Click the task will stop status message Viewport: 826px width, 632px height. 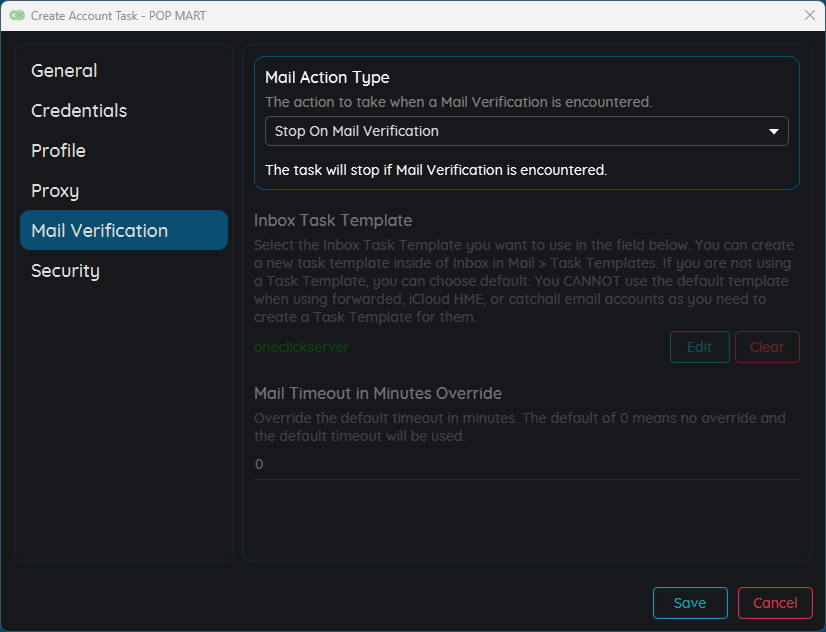pyautogui.click(x=436, y=170)
